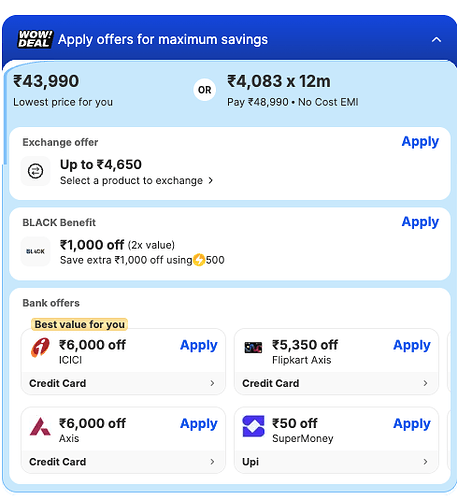Apply Flipkart Axis ₹5,350 off offer

[x=412, y=345]
